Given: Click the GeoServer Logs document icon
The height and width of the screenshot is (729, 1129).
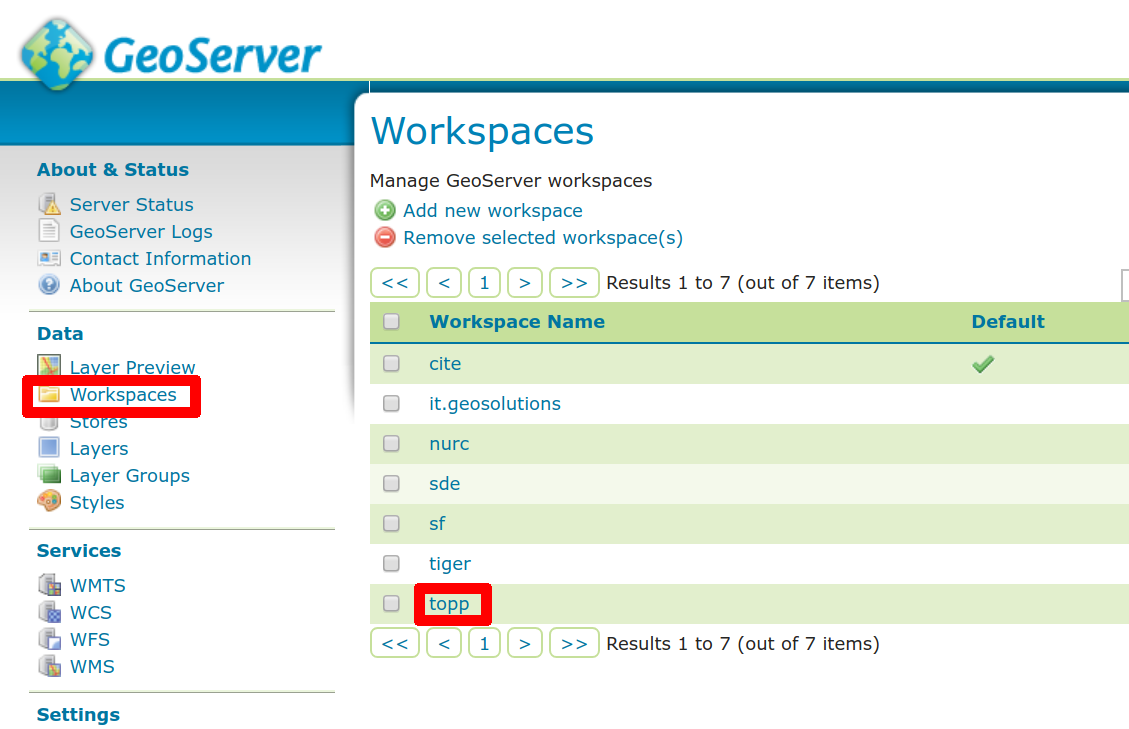Looking at the screenshot, I should tap(49, 231).
